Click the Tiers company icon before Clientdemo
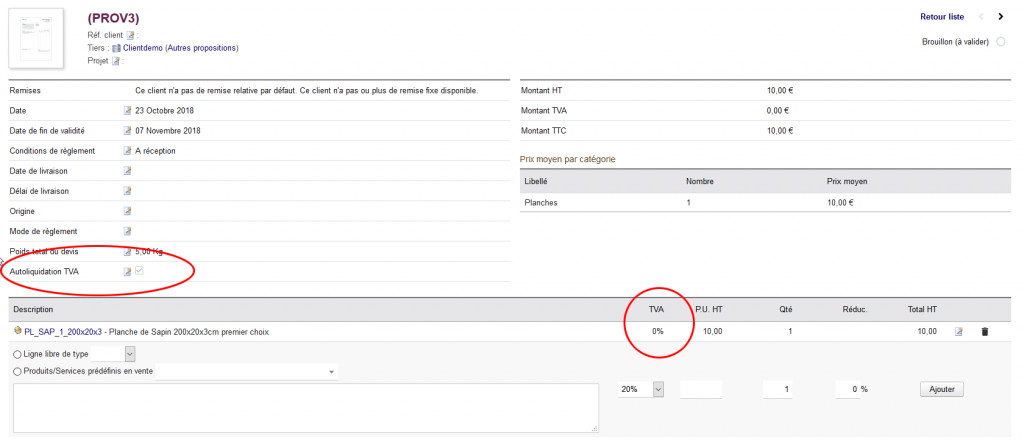The width and height of the screenshot is (1024, 442). coord(116,48)
